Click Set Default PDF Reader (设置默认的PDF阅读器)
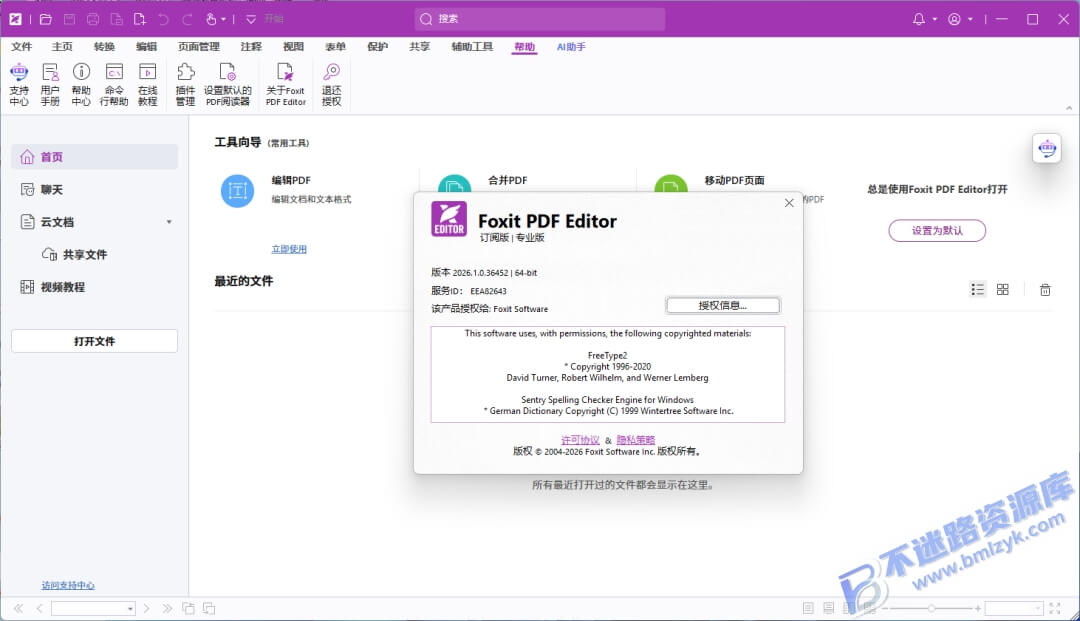The width and height of the screenshot is (1080, 621). click(227, 84)
